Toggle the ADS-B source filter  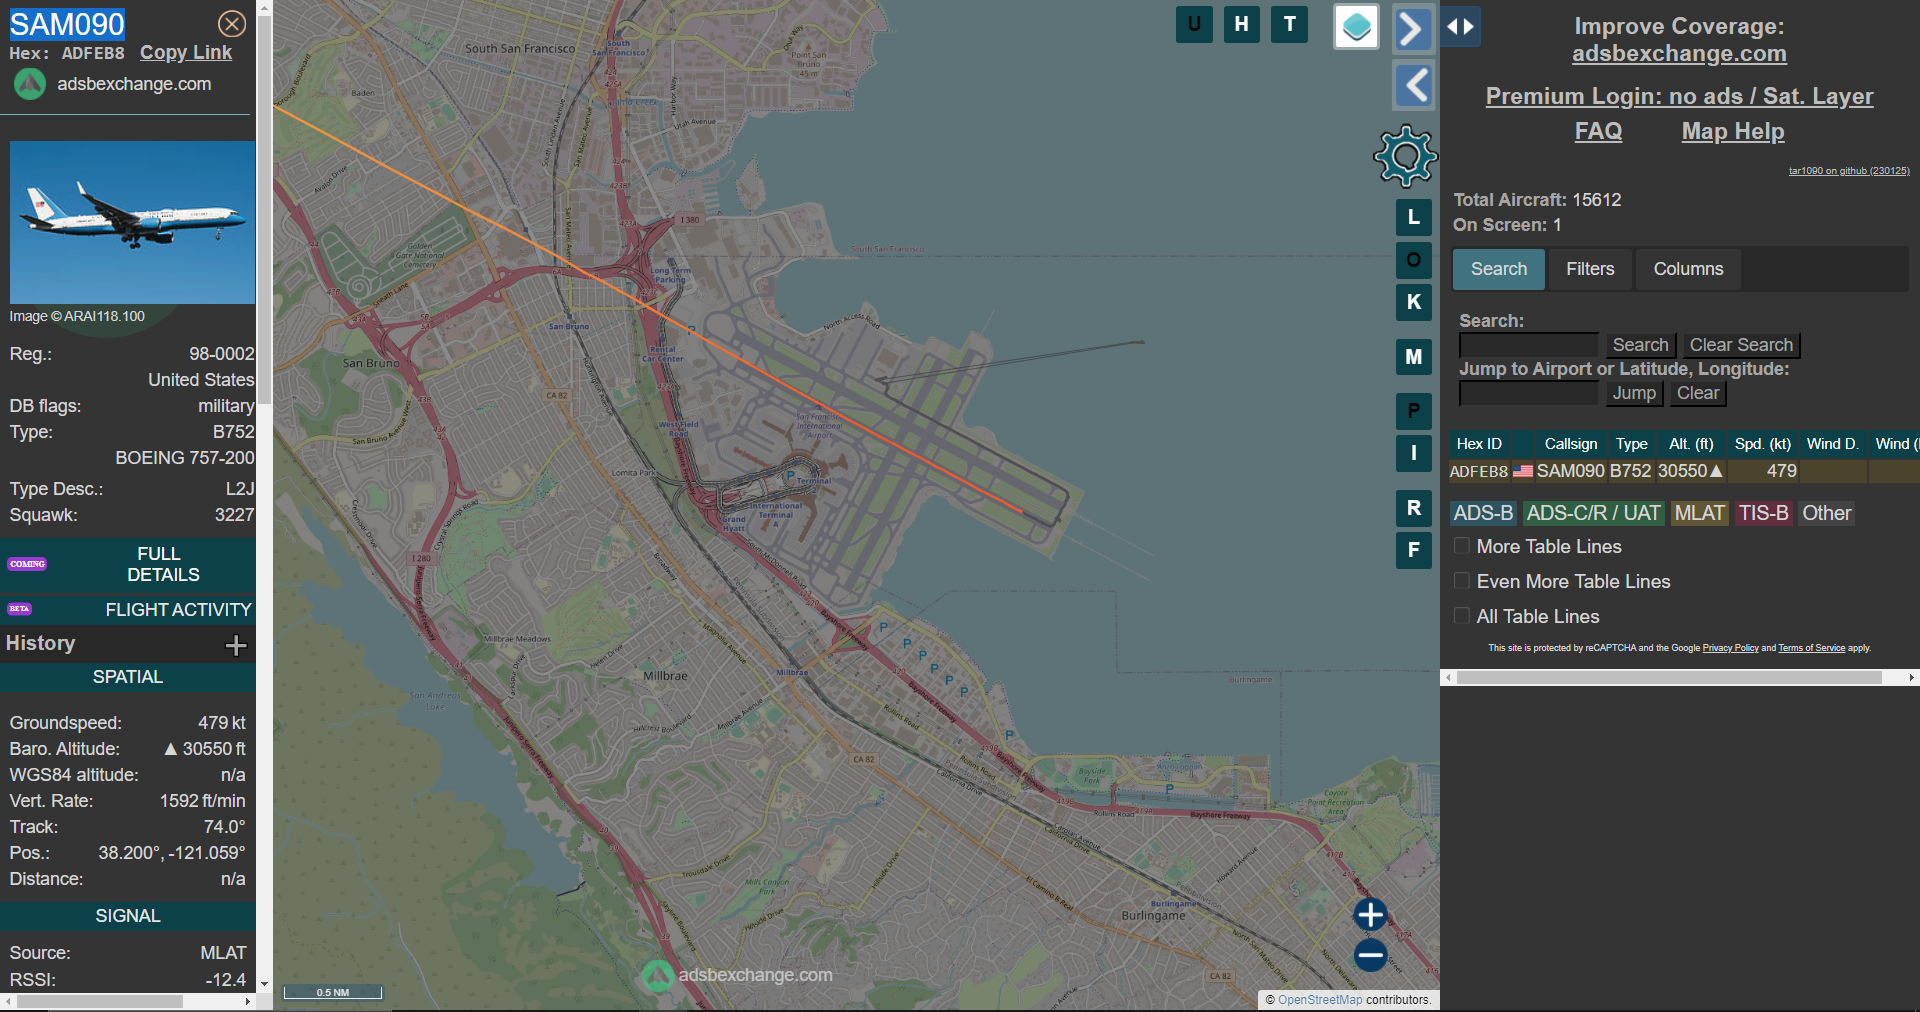[x=1483, y=513]
